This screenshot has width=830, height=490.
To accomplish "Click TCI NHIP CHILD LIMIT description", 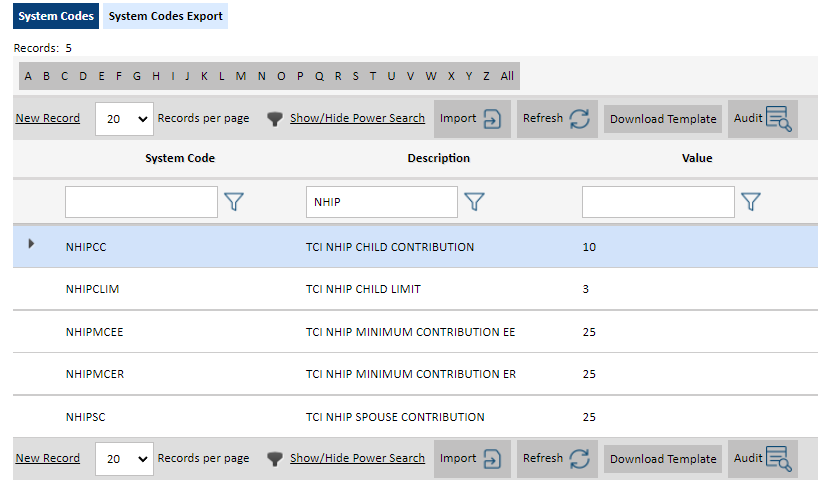I will [363, 289].
